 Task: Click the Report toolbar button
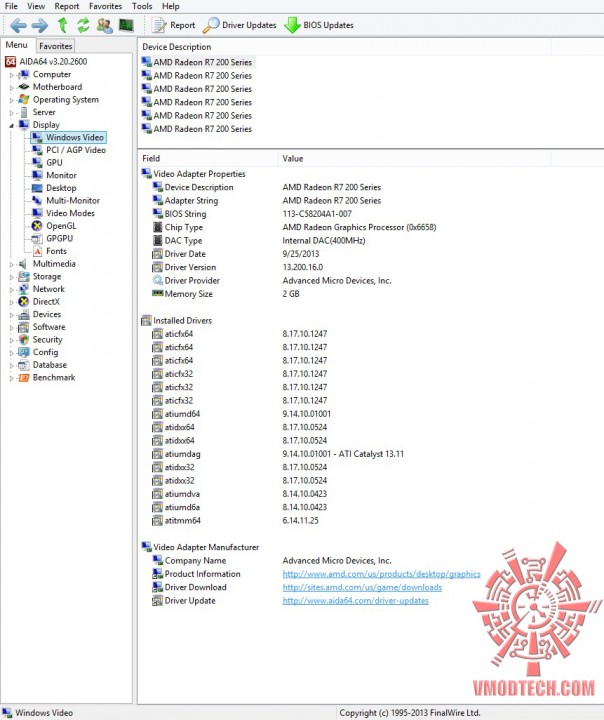(174, 25)
